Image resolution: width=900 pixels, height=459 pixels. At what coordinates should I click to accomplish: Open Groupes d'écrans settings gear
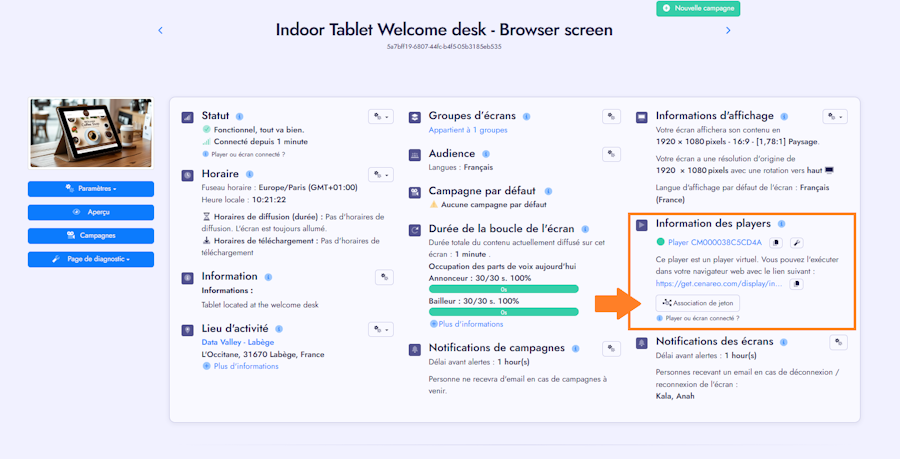(x=611, y=116)
